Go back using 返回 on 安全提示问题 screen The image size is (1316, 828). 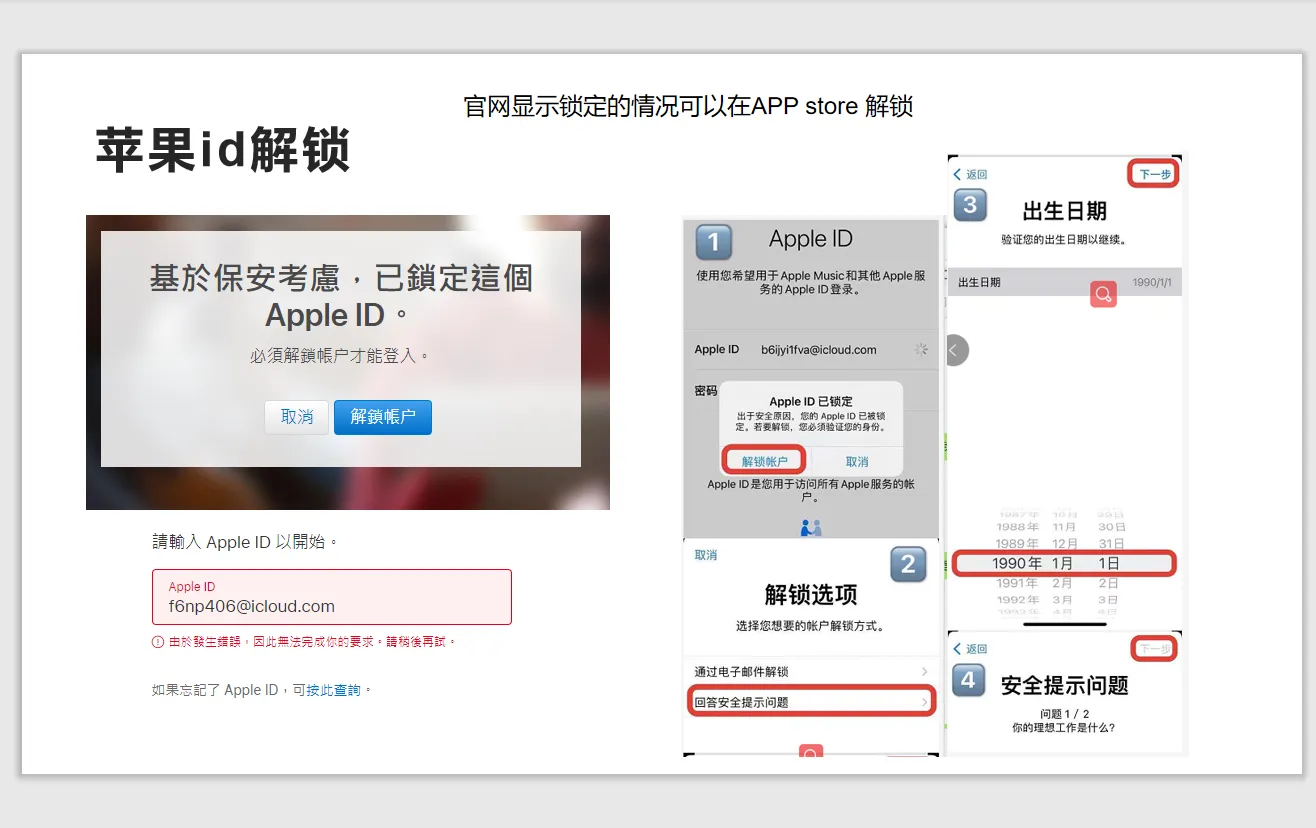point(970,649)
